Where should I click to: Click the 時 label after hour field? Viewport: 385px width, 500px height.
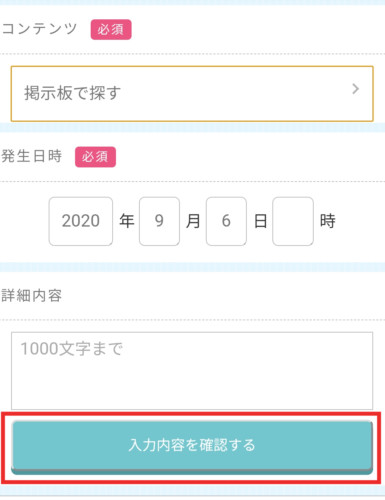click(x=327, y=221)
